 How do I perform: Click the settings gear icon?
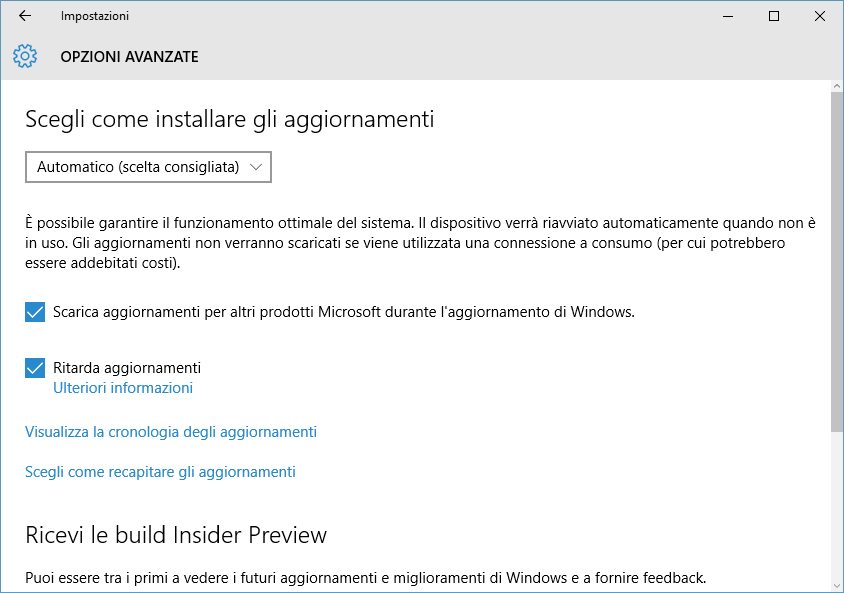click(x=25, y=56)
